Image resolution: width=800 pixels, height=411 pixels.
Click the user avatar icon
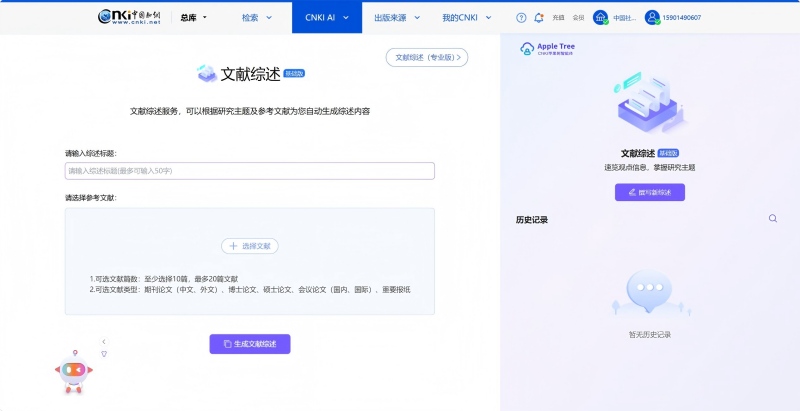[x=652, y=18]
